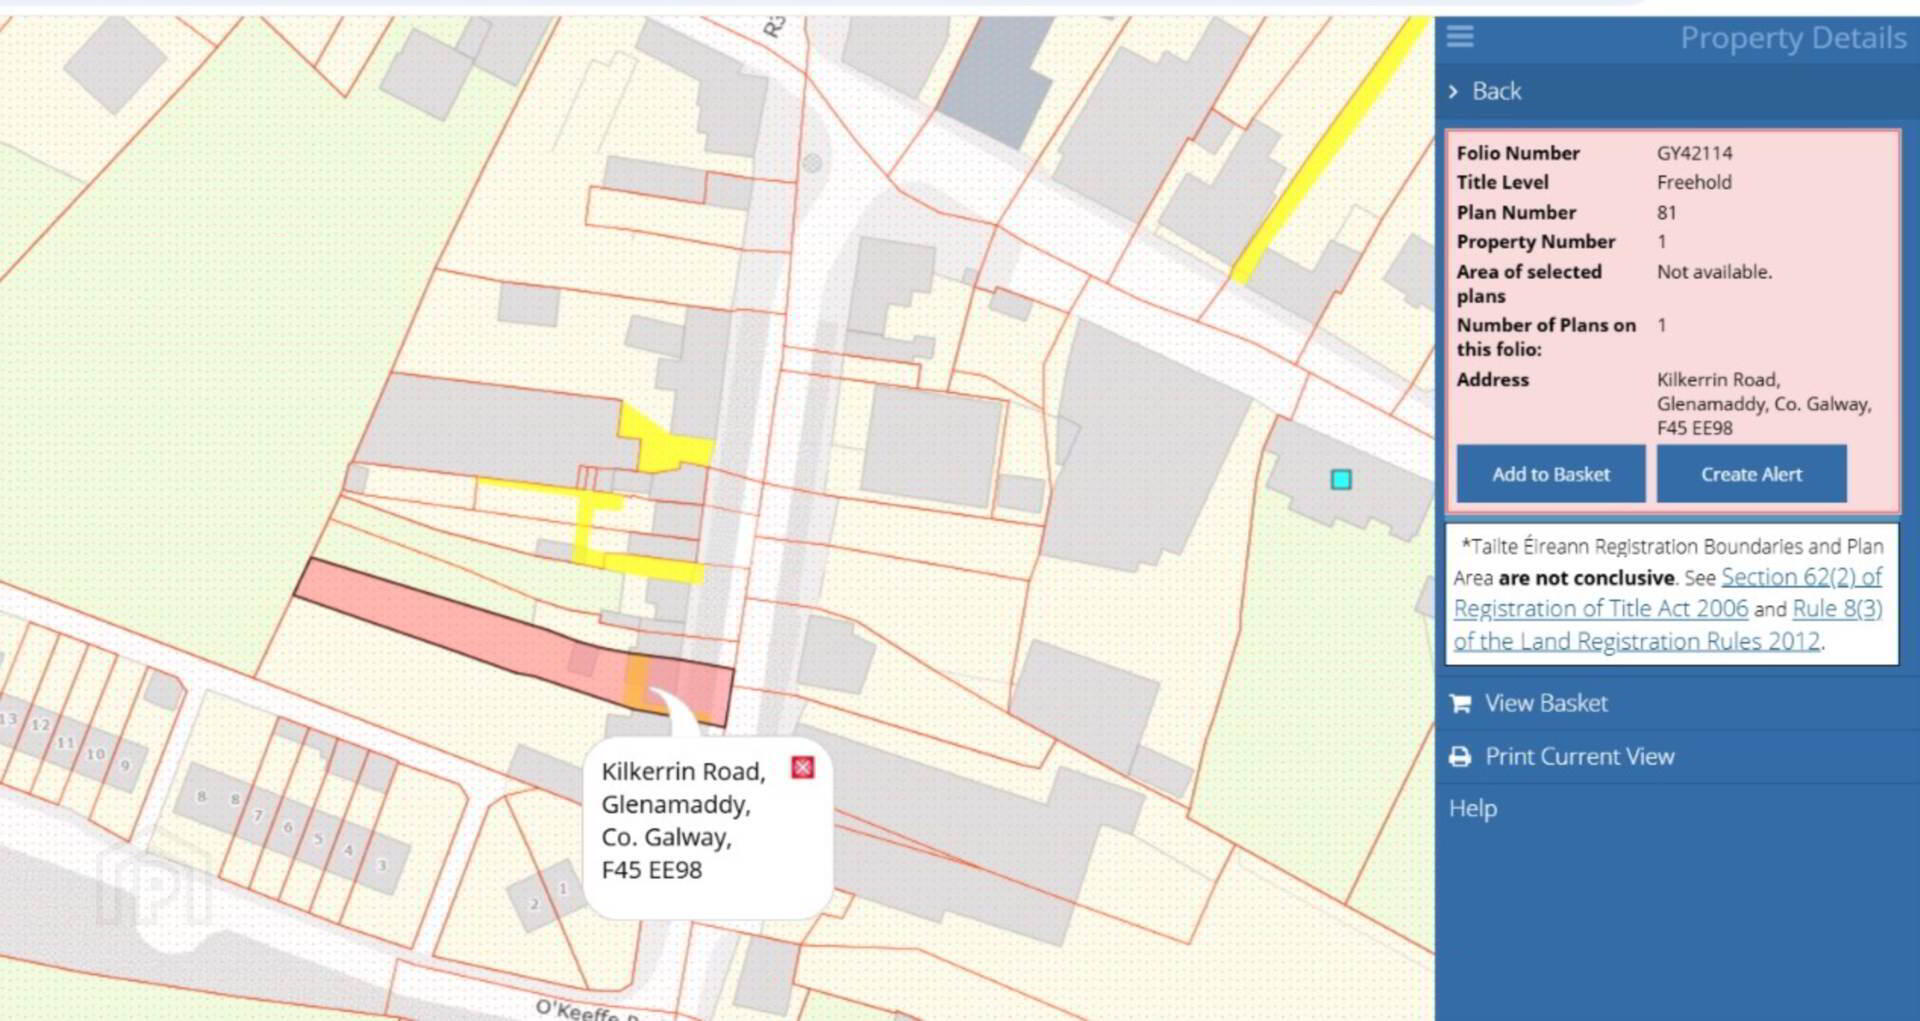
Task: Click Create Alert button
Action: click(1751, 474)
